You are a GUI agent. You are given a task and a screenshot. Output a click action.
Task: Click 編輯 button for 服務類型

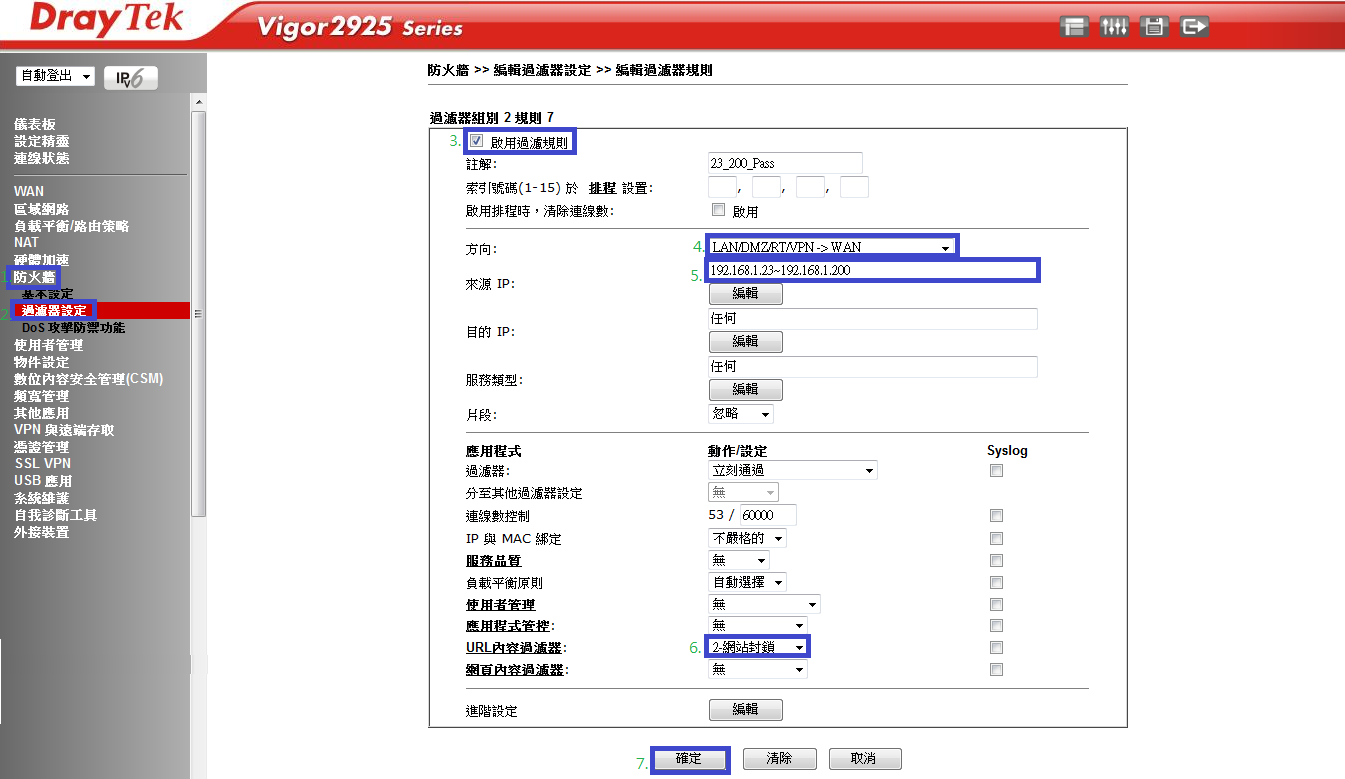point(745,390)
